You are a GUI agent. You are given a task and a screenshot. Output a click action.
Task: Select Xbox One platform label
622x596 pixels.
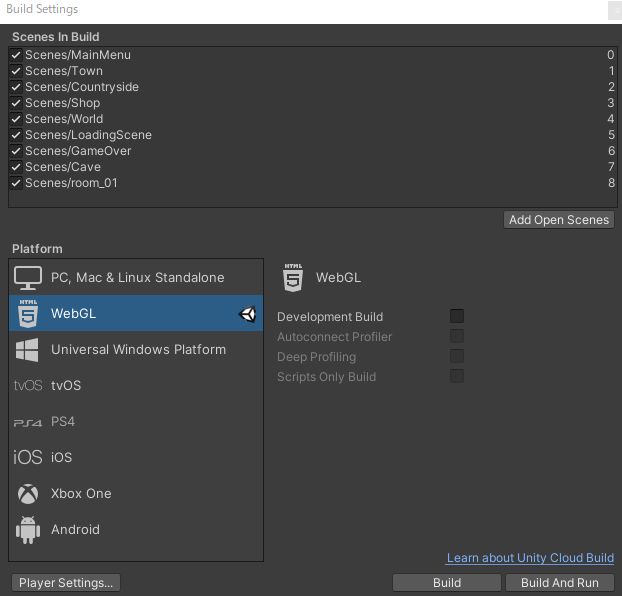click(81, 493)
